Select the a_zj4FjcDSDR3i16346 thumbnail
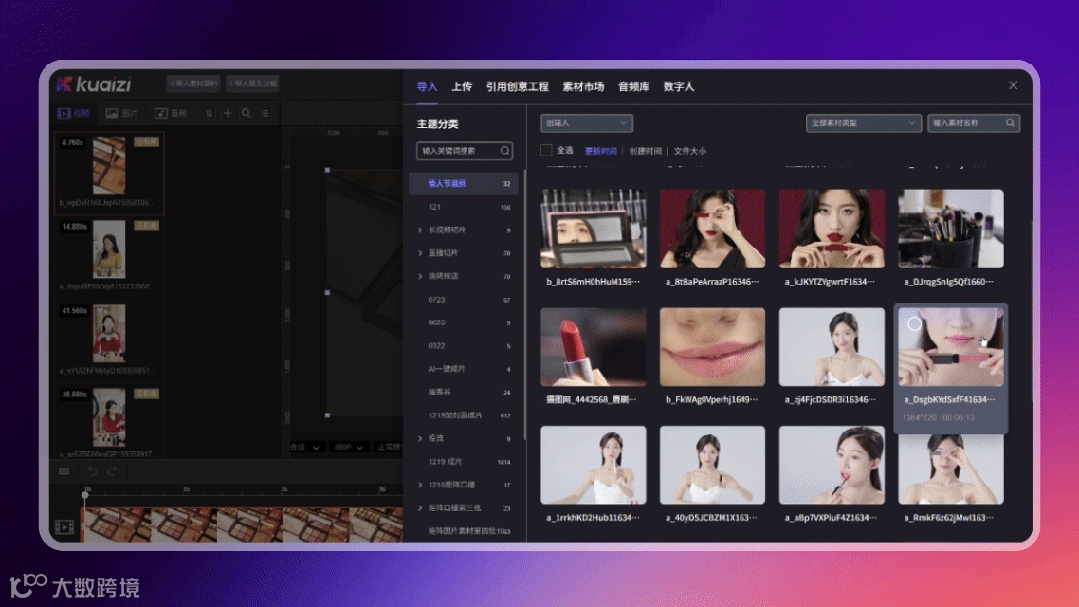 point(832,347)
